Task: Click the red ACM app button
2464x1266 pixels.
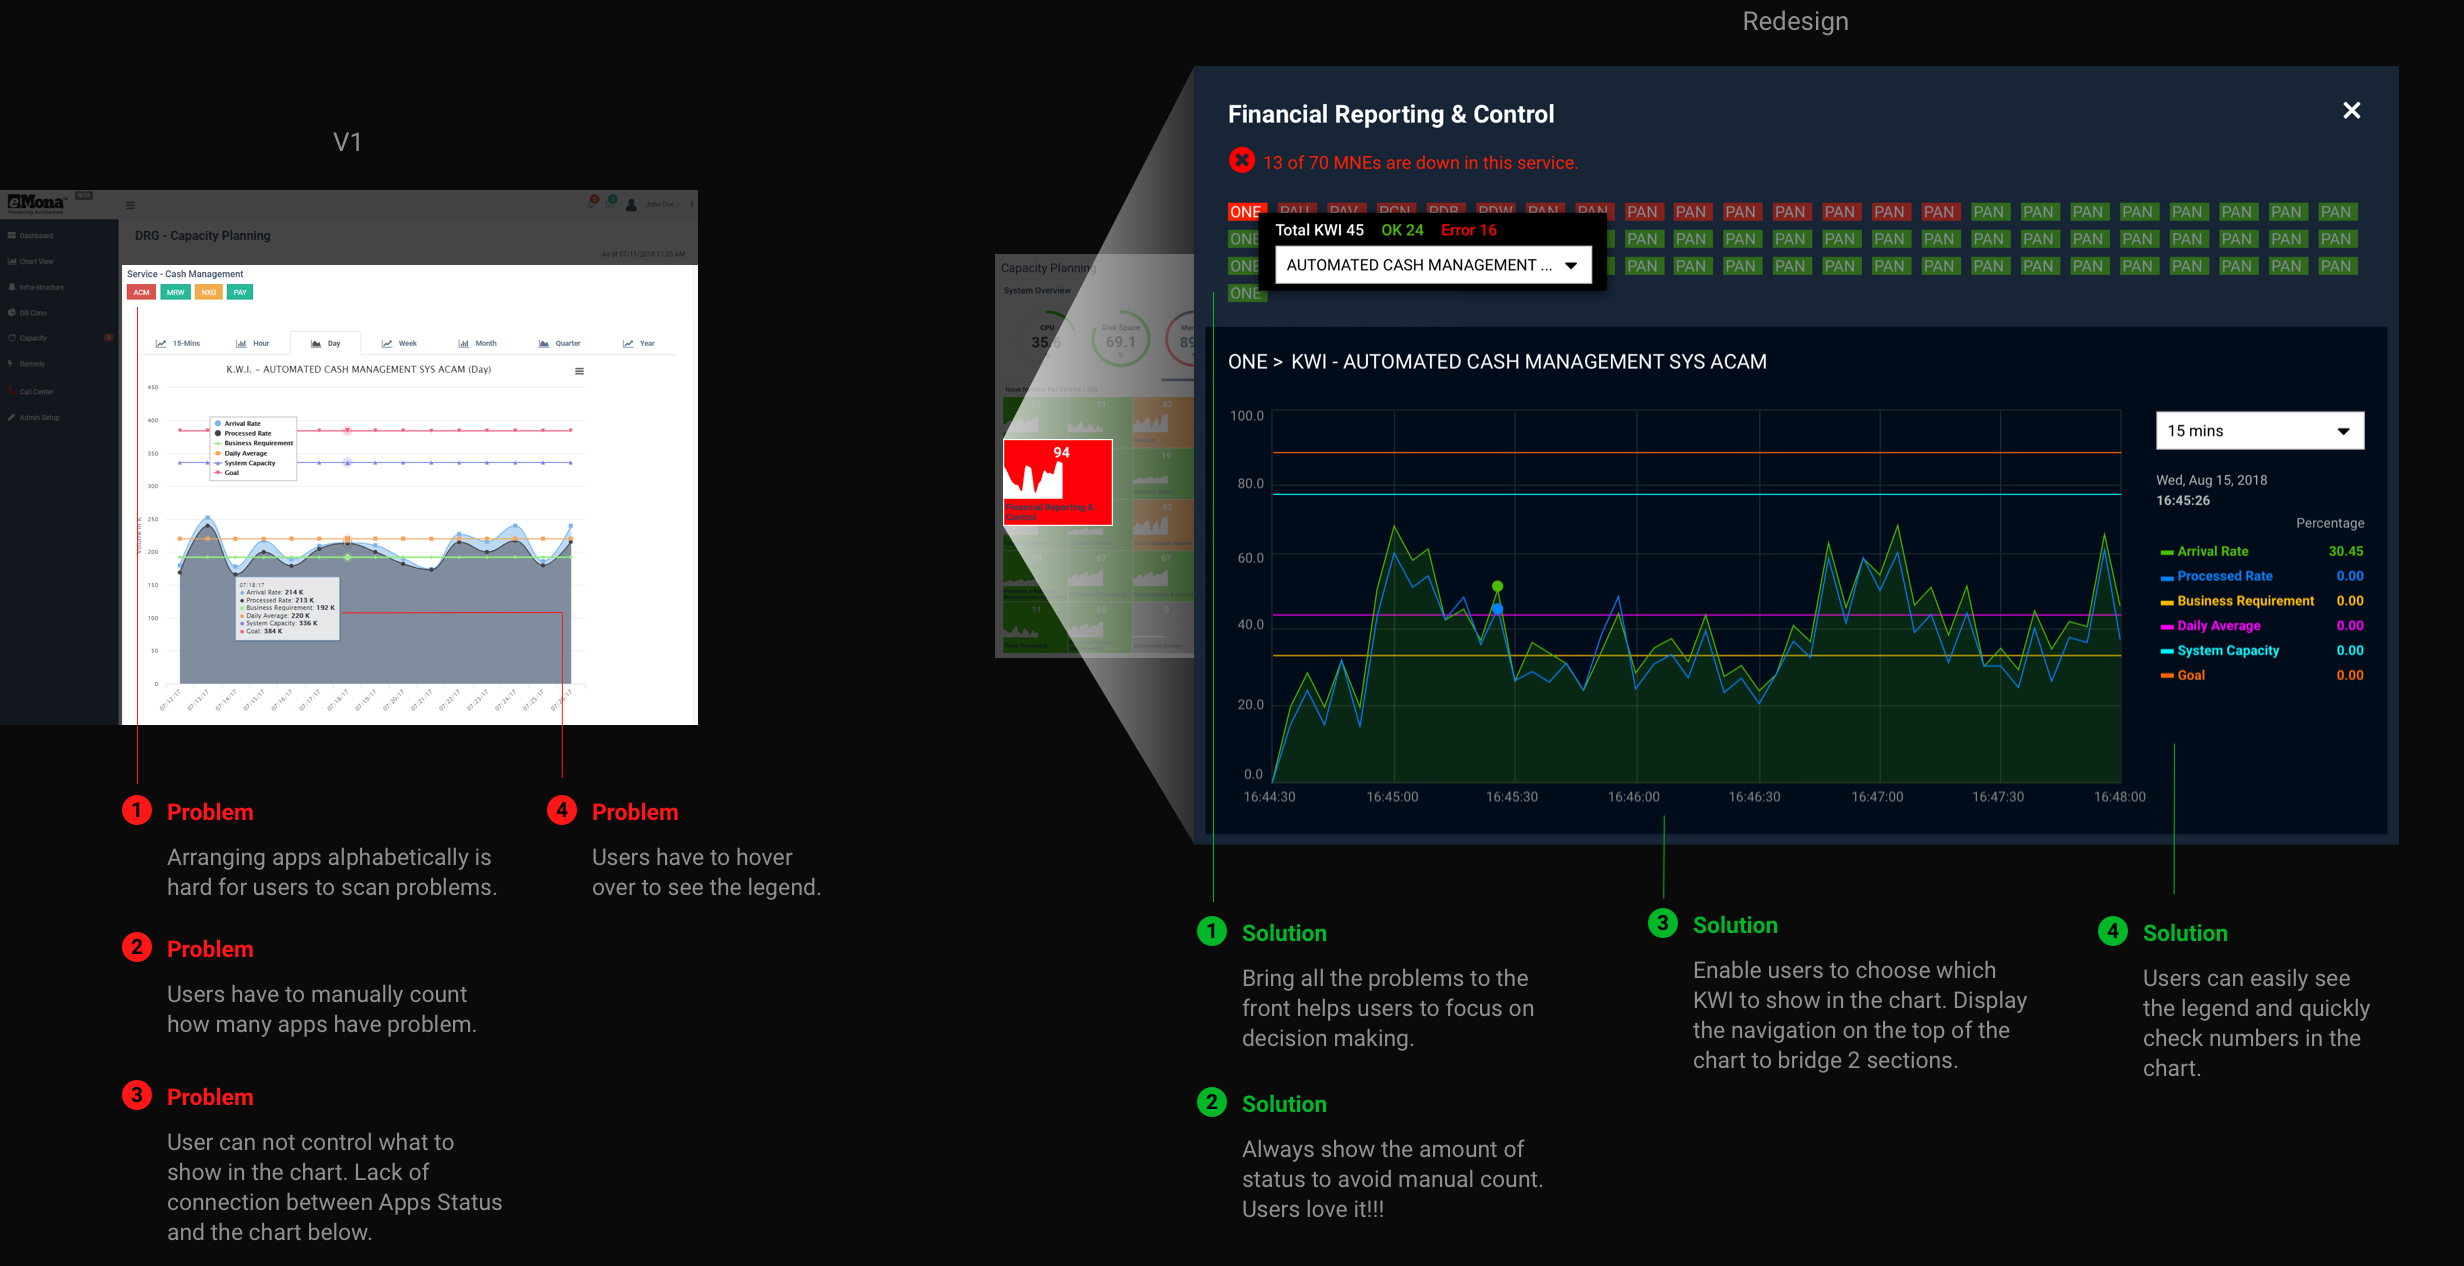Action: click(141, 292)
